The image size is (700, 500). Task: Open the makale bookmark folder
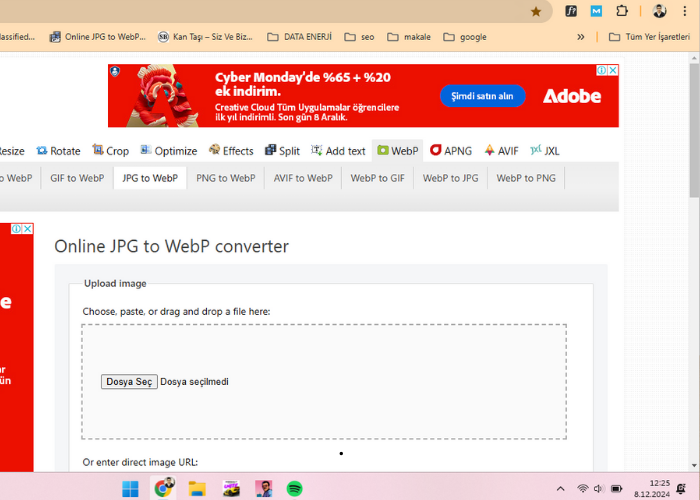point(409,37)
